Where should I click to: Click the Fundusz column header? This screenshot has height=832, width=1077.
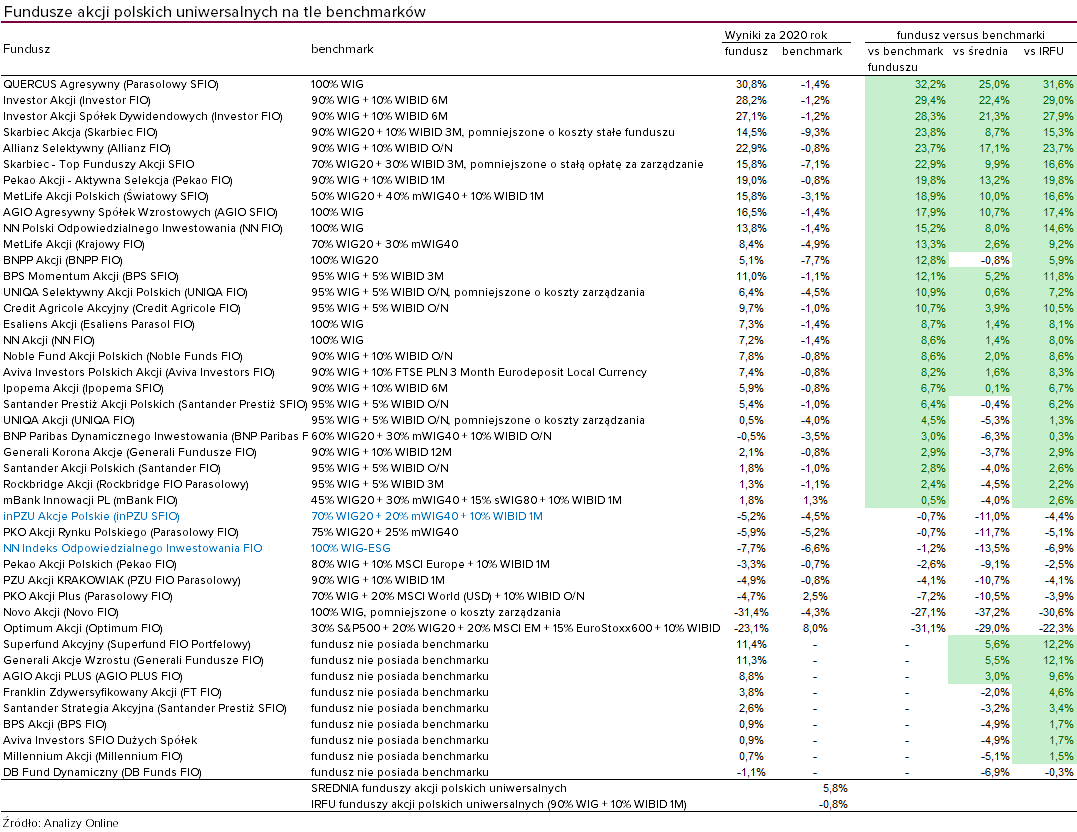[26, 49]
